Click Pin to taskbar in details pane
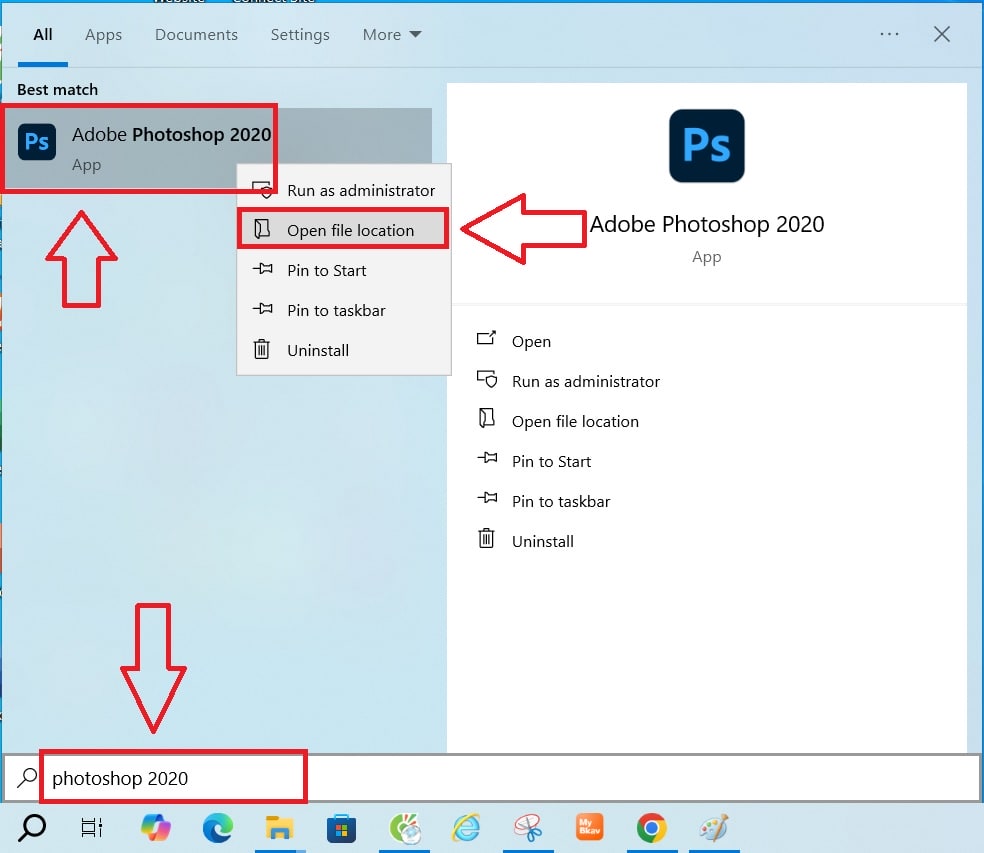984x853 pixels. (x=560, y=502)
